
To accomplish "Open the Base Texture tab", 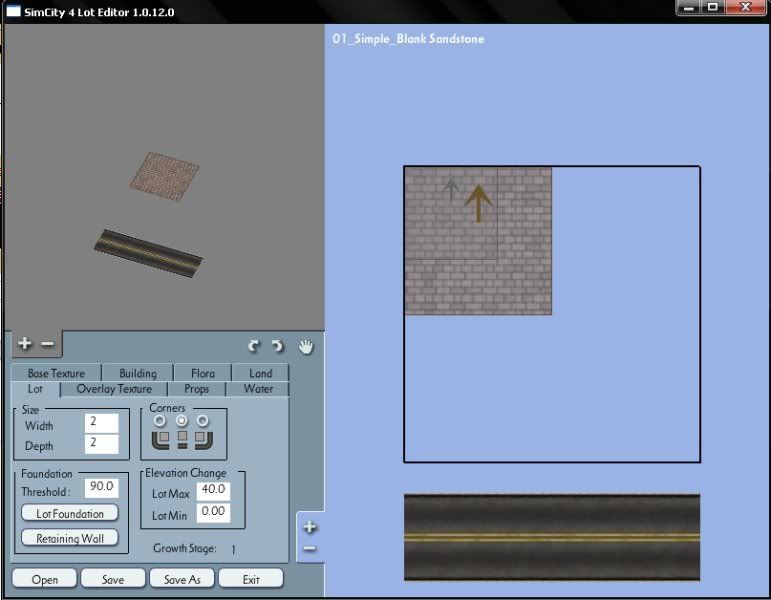I will click(x=56, y=373).
